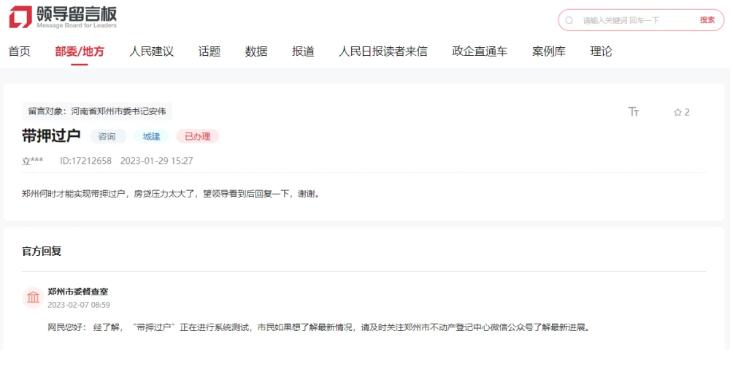The width and height of the screenshot is (733, 377).
Task: Open the 人民建议 nav tab
Action: click(151, 51)
